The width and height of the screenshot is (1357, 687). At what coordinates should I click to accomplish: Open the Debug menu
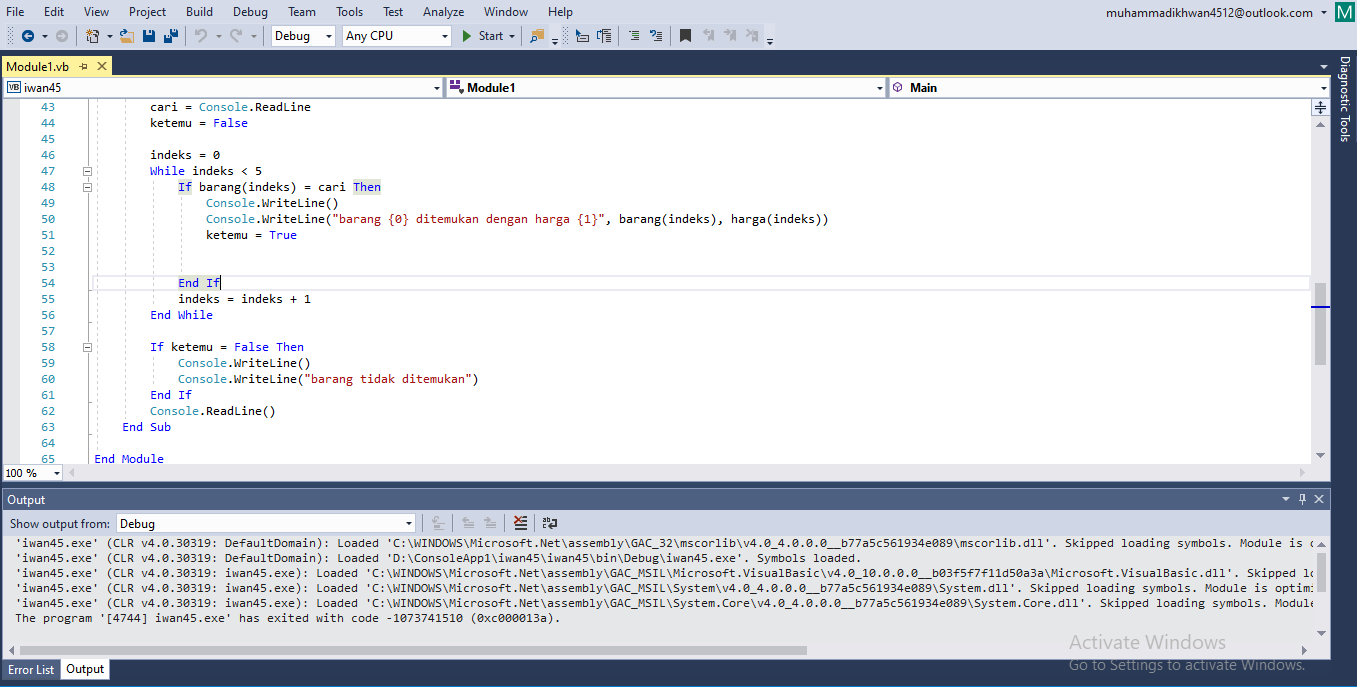tap(250, 12)
